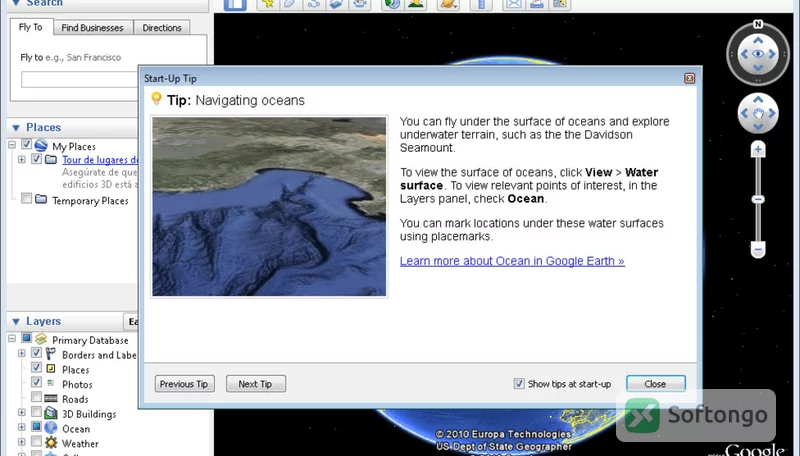800x456 pixels.
Task: Click the Primary Database layers icon
Action: 41,339
